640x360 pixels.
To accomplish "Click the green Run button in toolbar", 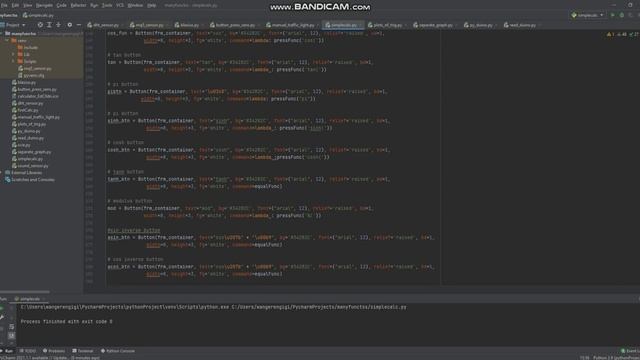I will [612, 15].
